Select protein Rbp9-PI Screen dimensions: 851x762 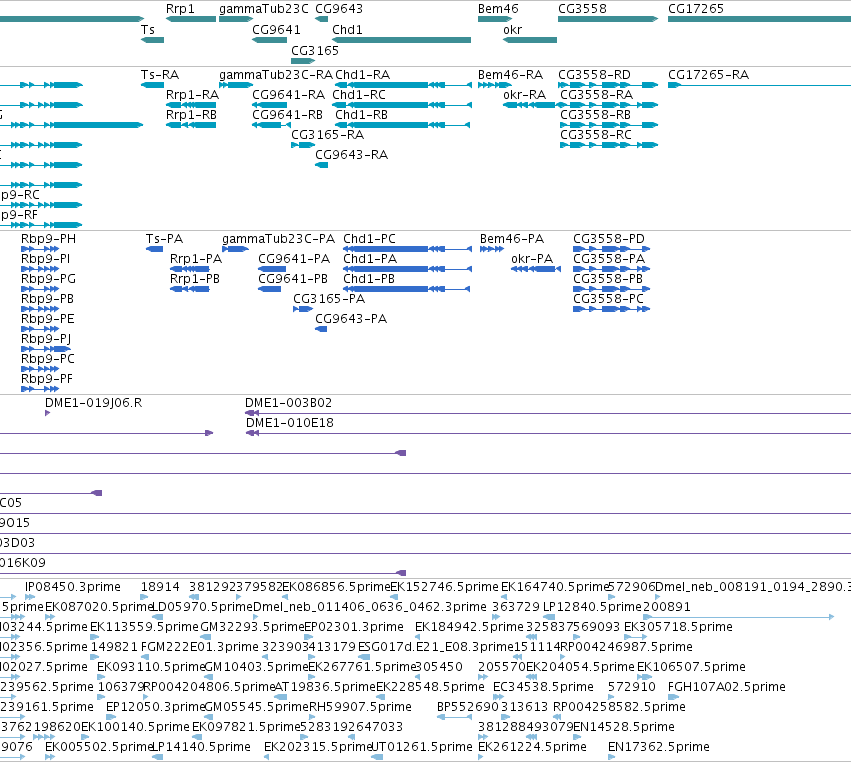[x=40, y=269]
